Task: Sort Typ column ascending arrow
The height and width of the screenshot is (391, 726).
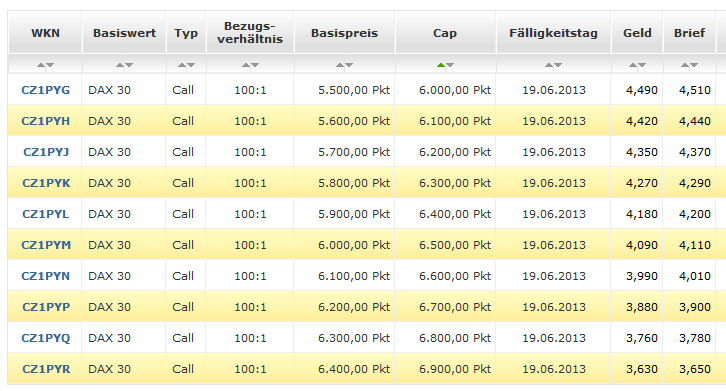Action: 182,65
